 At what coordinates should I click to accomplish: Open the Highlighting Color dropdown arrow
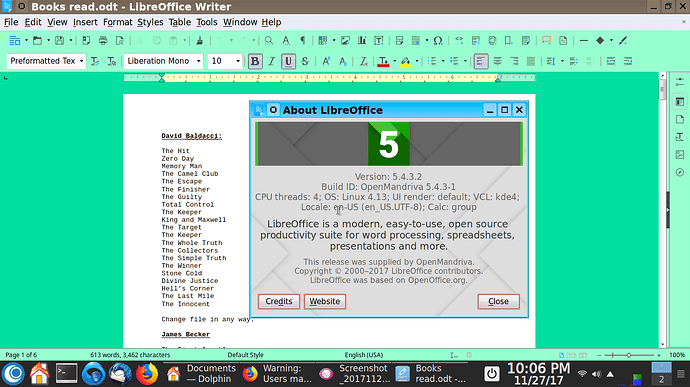pos(417,61)
